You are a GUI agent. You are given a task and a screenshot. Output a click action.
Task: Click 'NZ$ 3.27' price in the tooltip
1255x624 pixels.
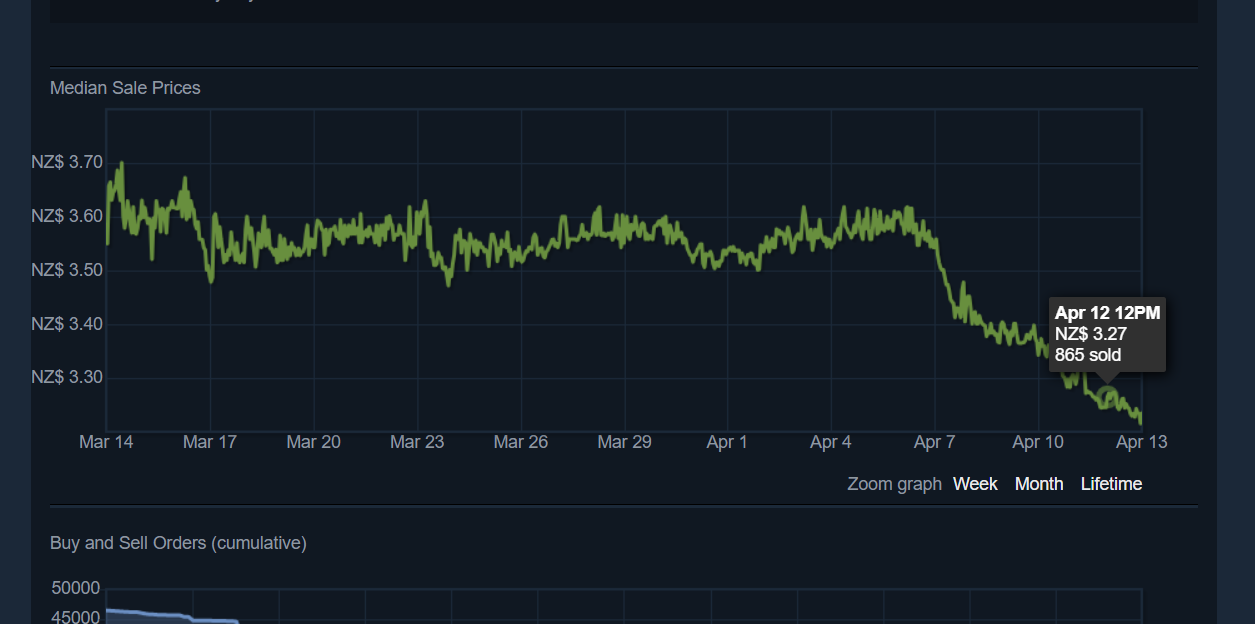pos(1091,334)
